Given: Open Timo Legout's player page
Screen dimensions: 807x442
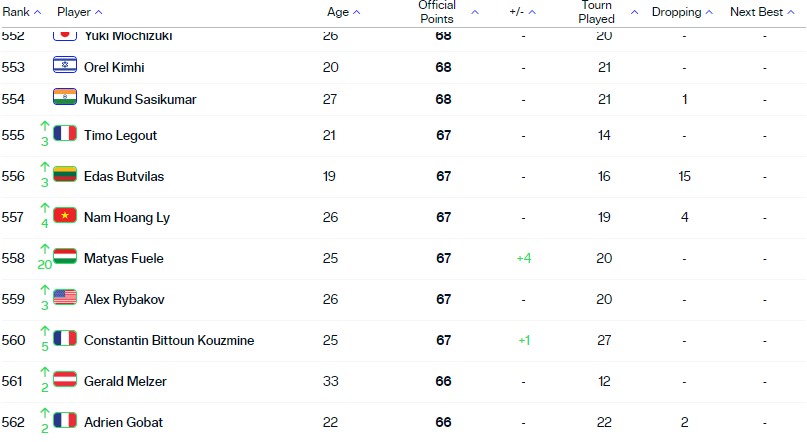Looking at the screenshot, I should [x=120, y=135].
